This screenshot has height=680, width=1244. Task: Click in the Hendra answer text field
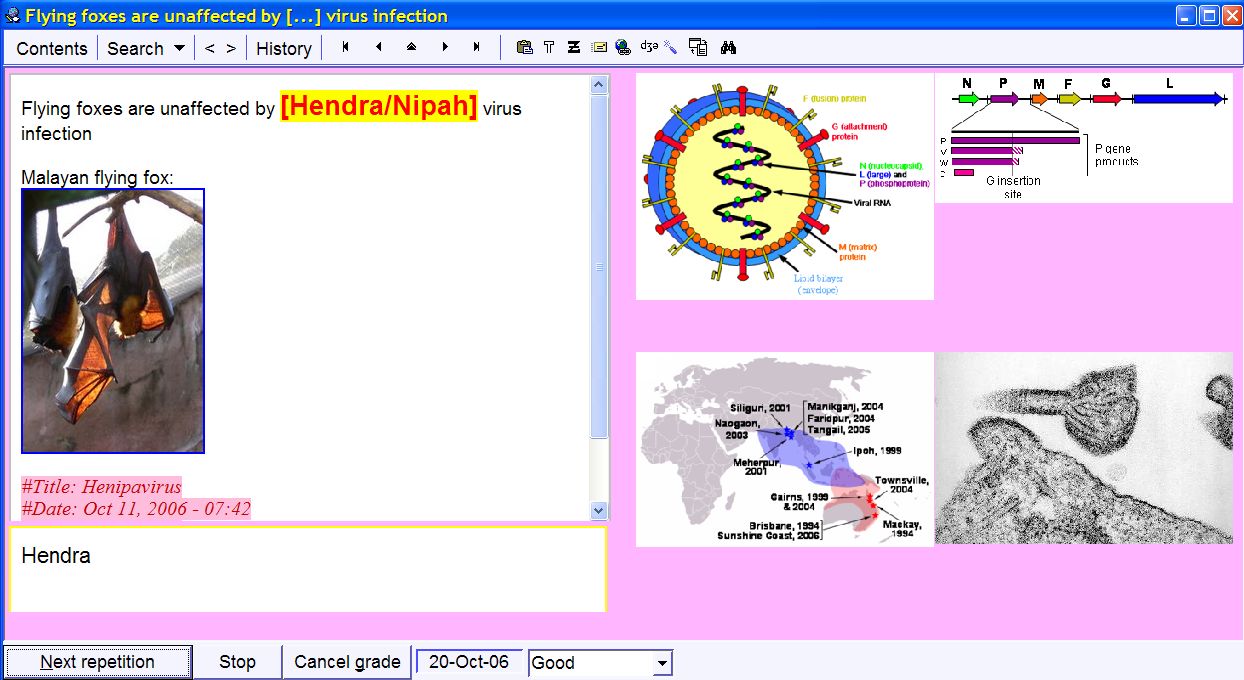(x=307, y=568)
